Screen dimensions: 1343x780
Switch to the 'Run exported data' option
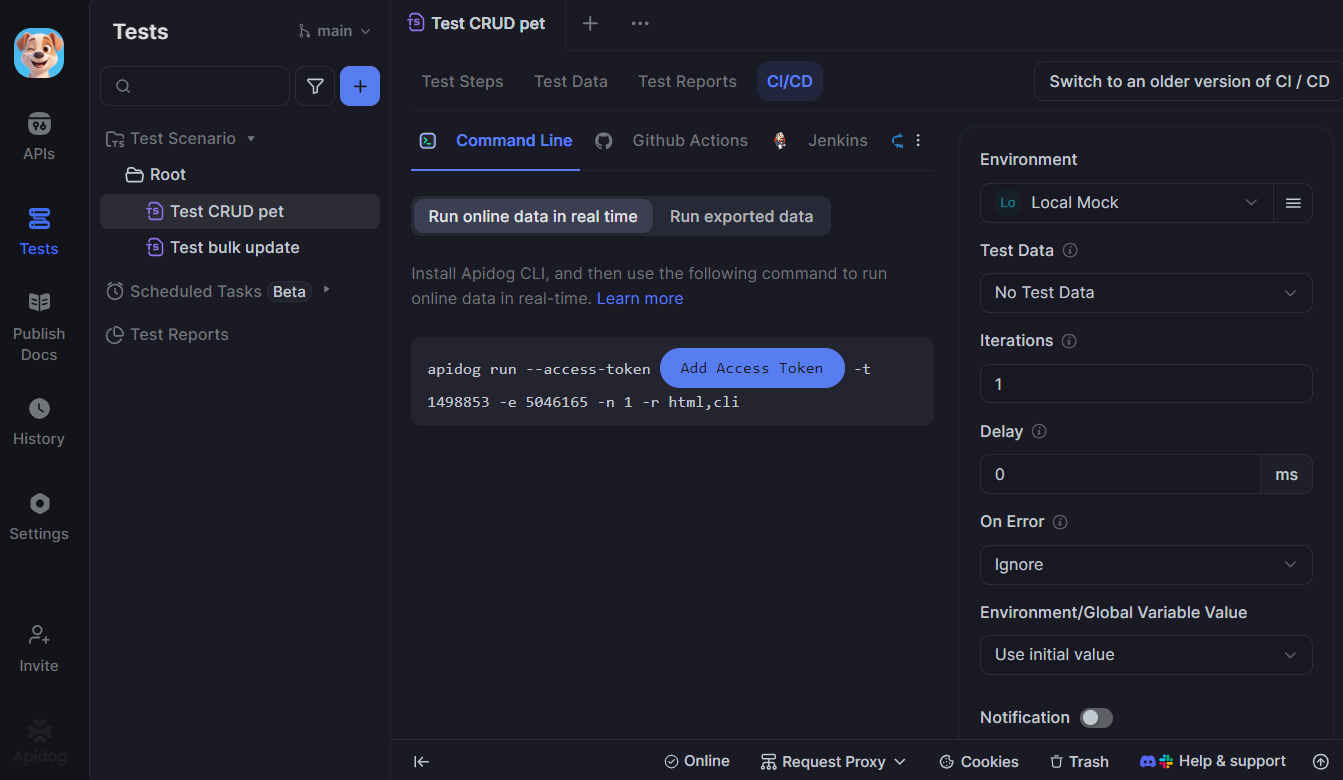[741, 216]
